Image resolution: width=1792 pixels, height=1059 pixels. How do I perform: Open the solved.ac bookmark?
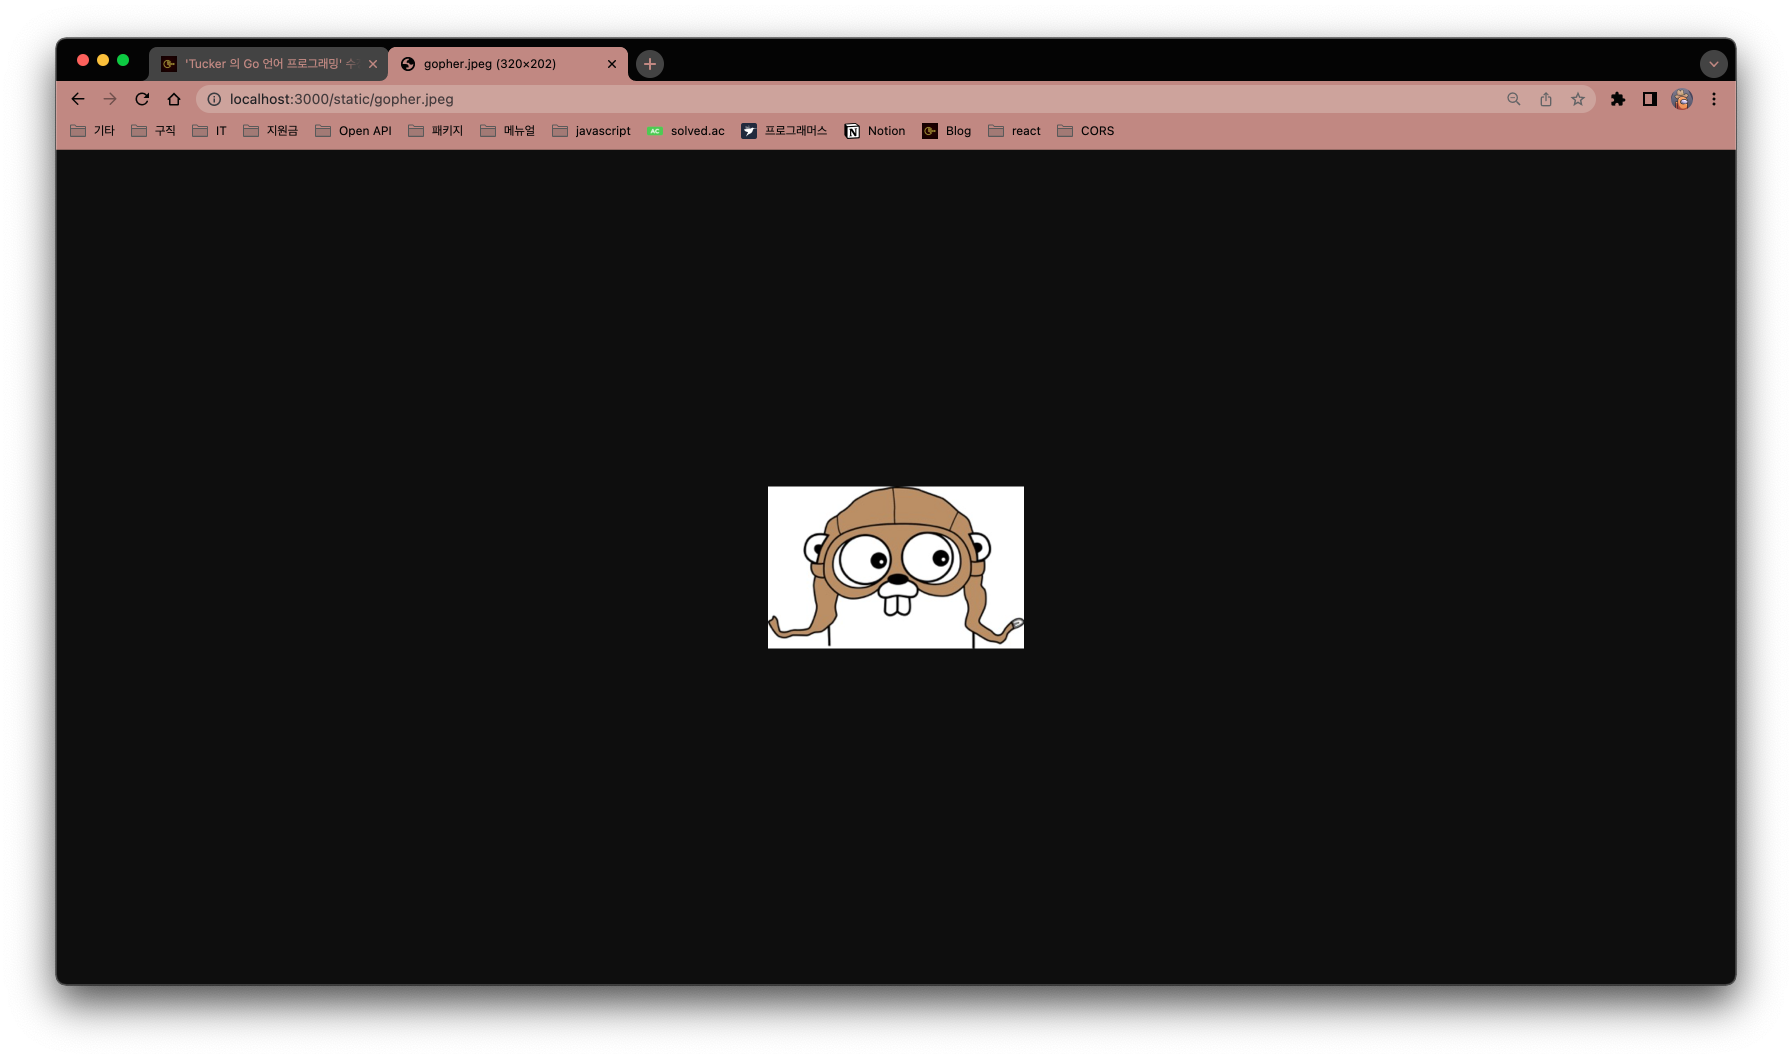click(685, 131)
